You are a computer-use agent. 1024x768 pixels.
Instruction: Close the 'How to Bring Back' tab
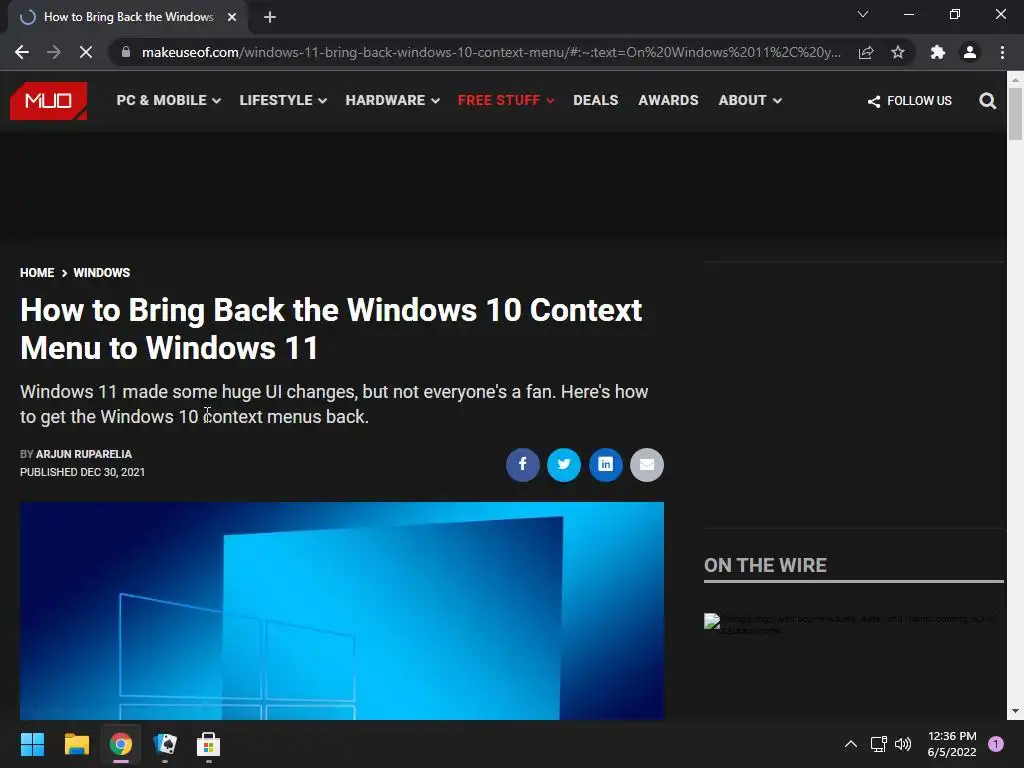232,17
